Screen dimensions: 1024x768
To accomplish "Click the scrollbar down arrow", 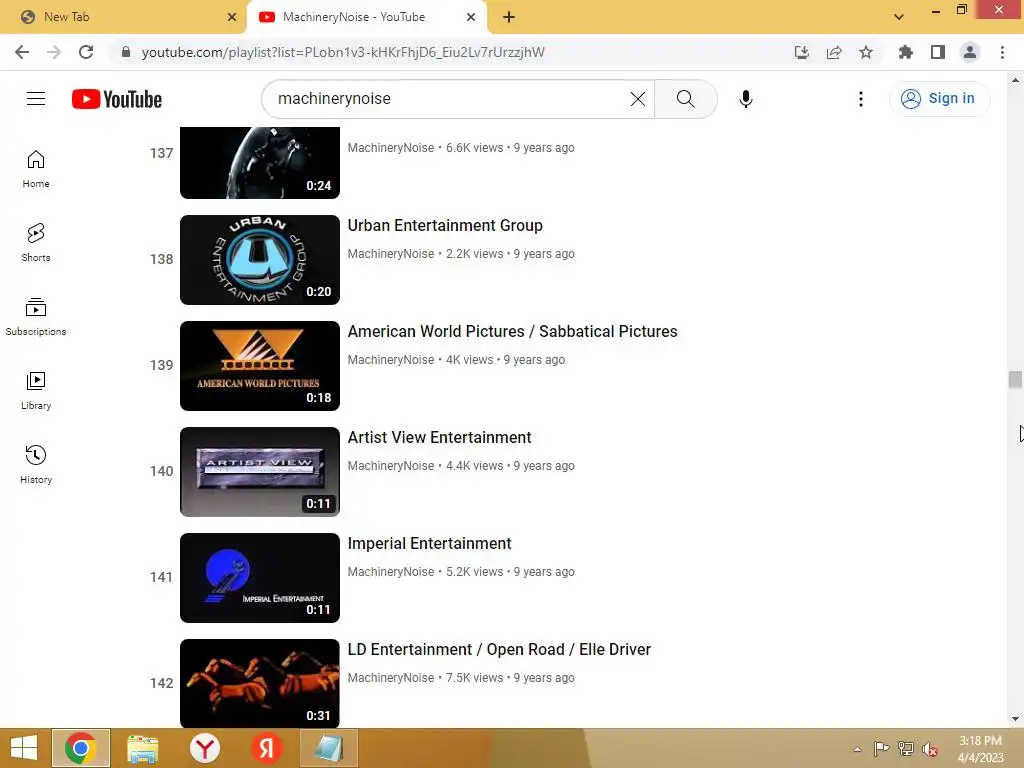I will 1015,720.
